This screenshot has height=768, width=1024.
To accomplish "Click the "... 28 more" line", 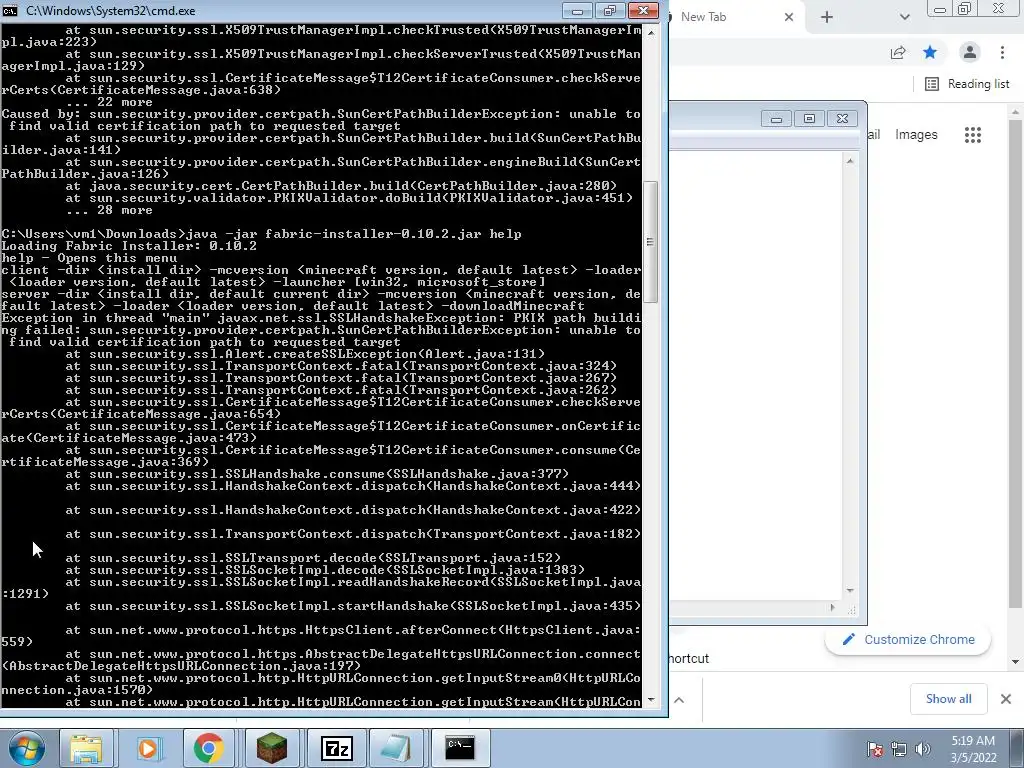I will (x=108, y=210).
